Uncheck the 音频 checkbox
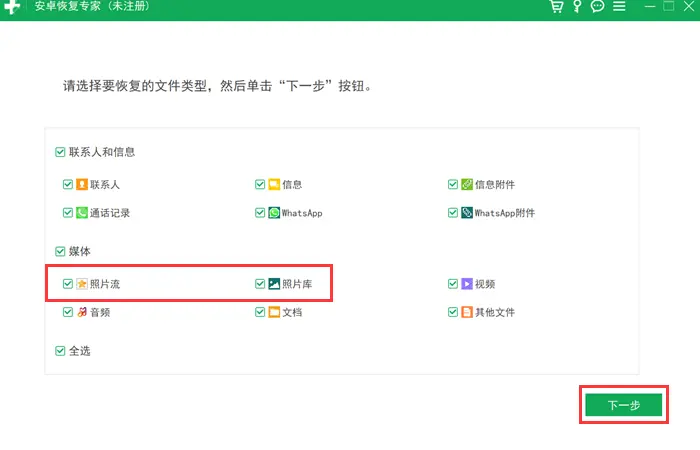 click(68, 312)
